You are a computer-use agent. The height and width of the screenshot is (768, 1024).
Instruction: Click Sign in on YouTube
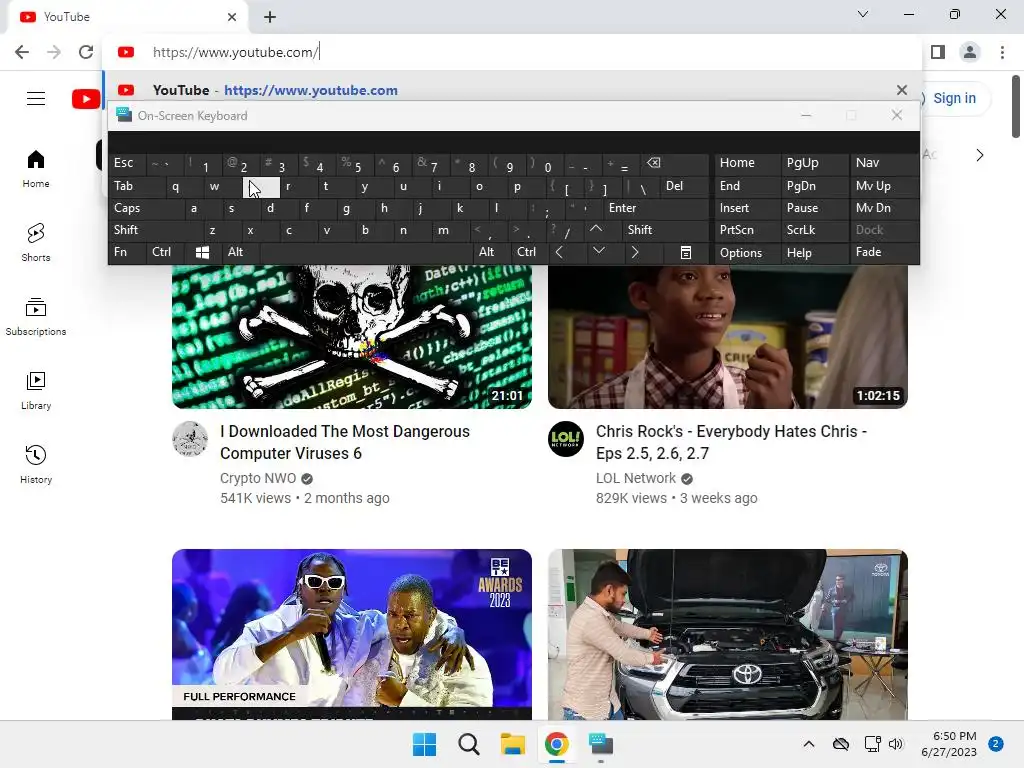tap(953, 99)
